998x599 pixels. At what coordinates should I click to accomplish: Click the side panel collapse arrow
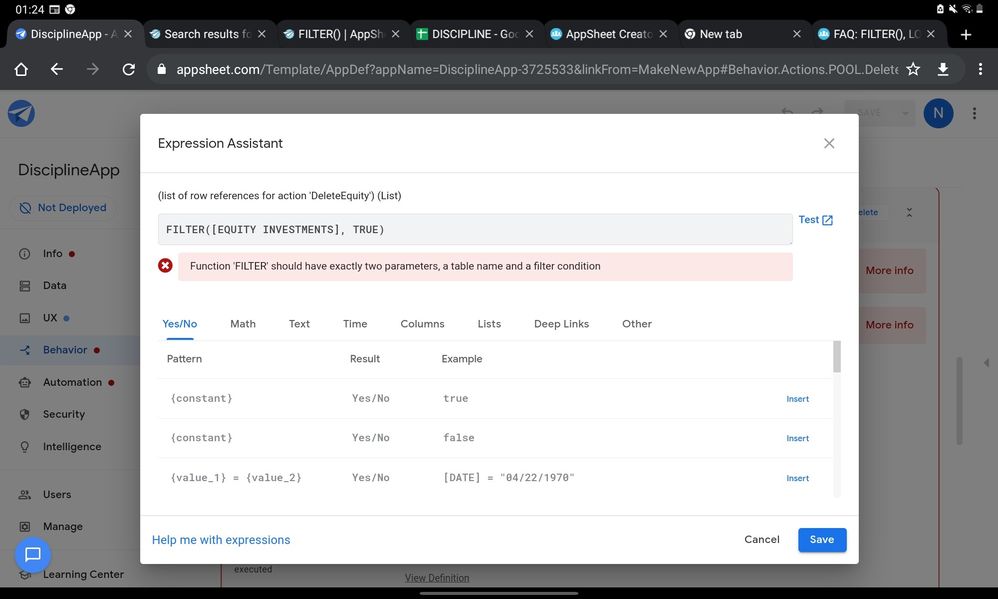coord(986,362)
